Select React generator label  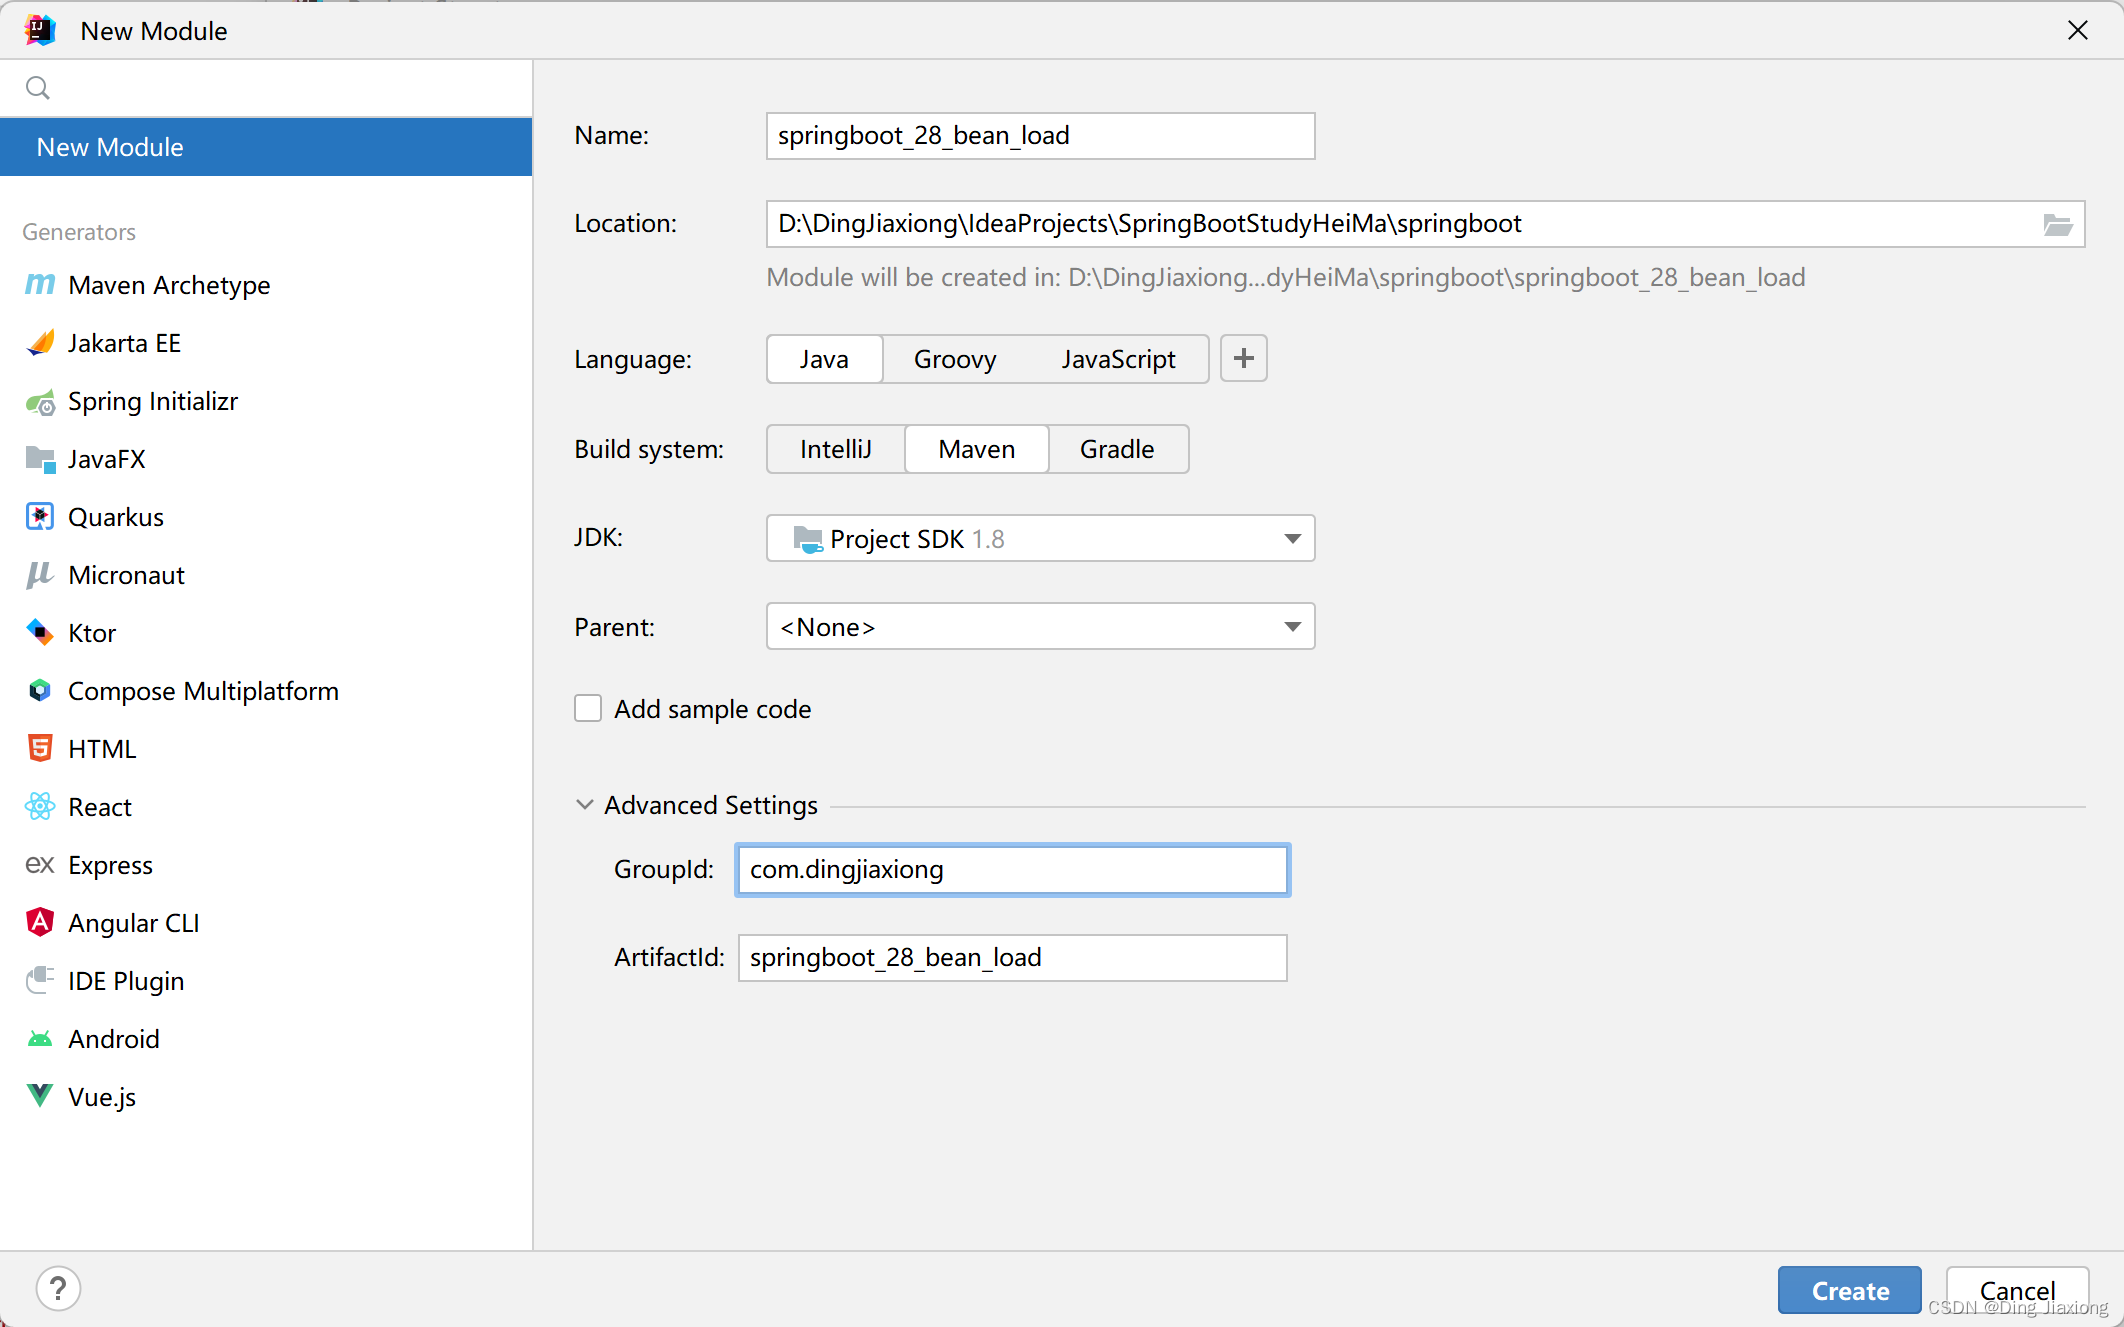(100, 807)
